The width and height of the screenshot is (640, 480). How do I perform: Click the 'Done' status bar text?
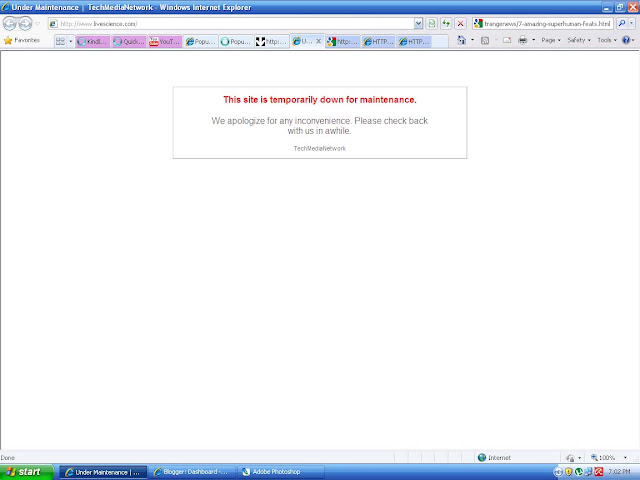(x=8, y=458)
